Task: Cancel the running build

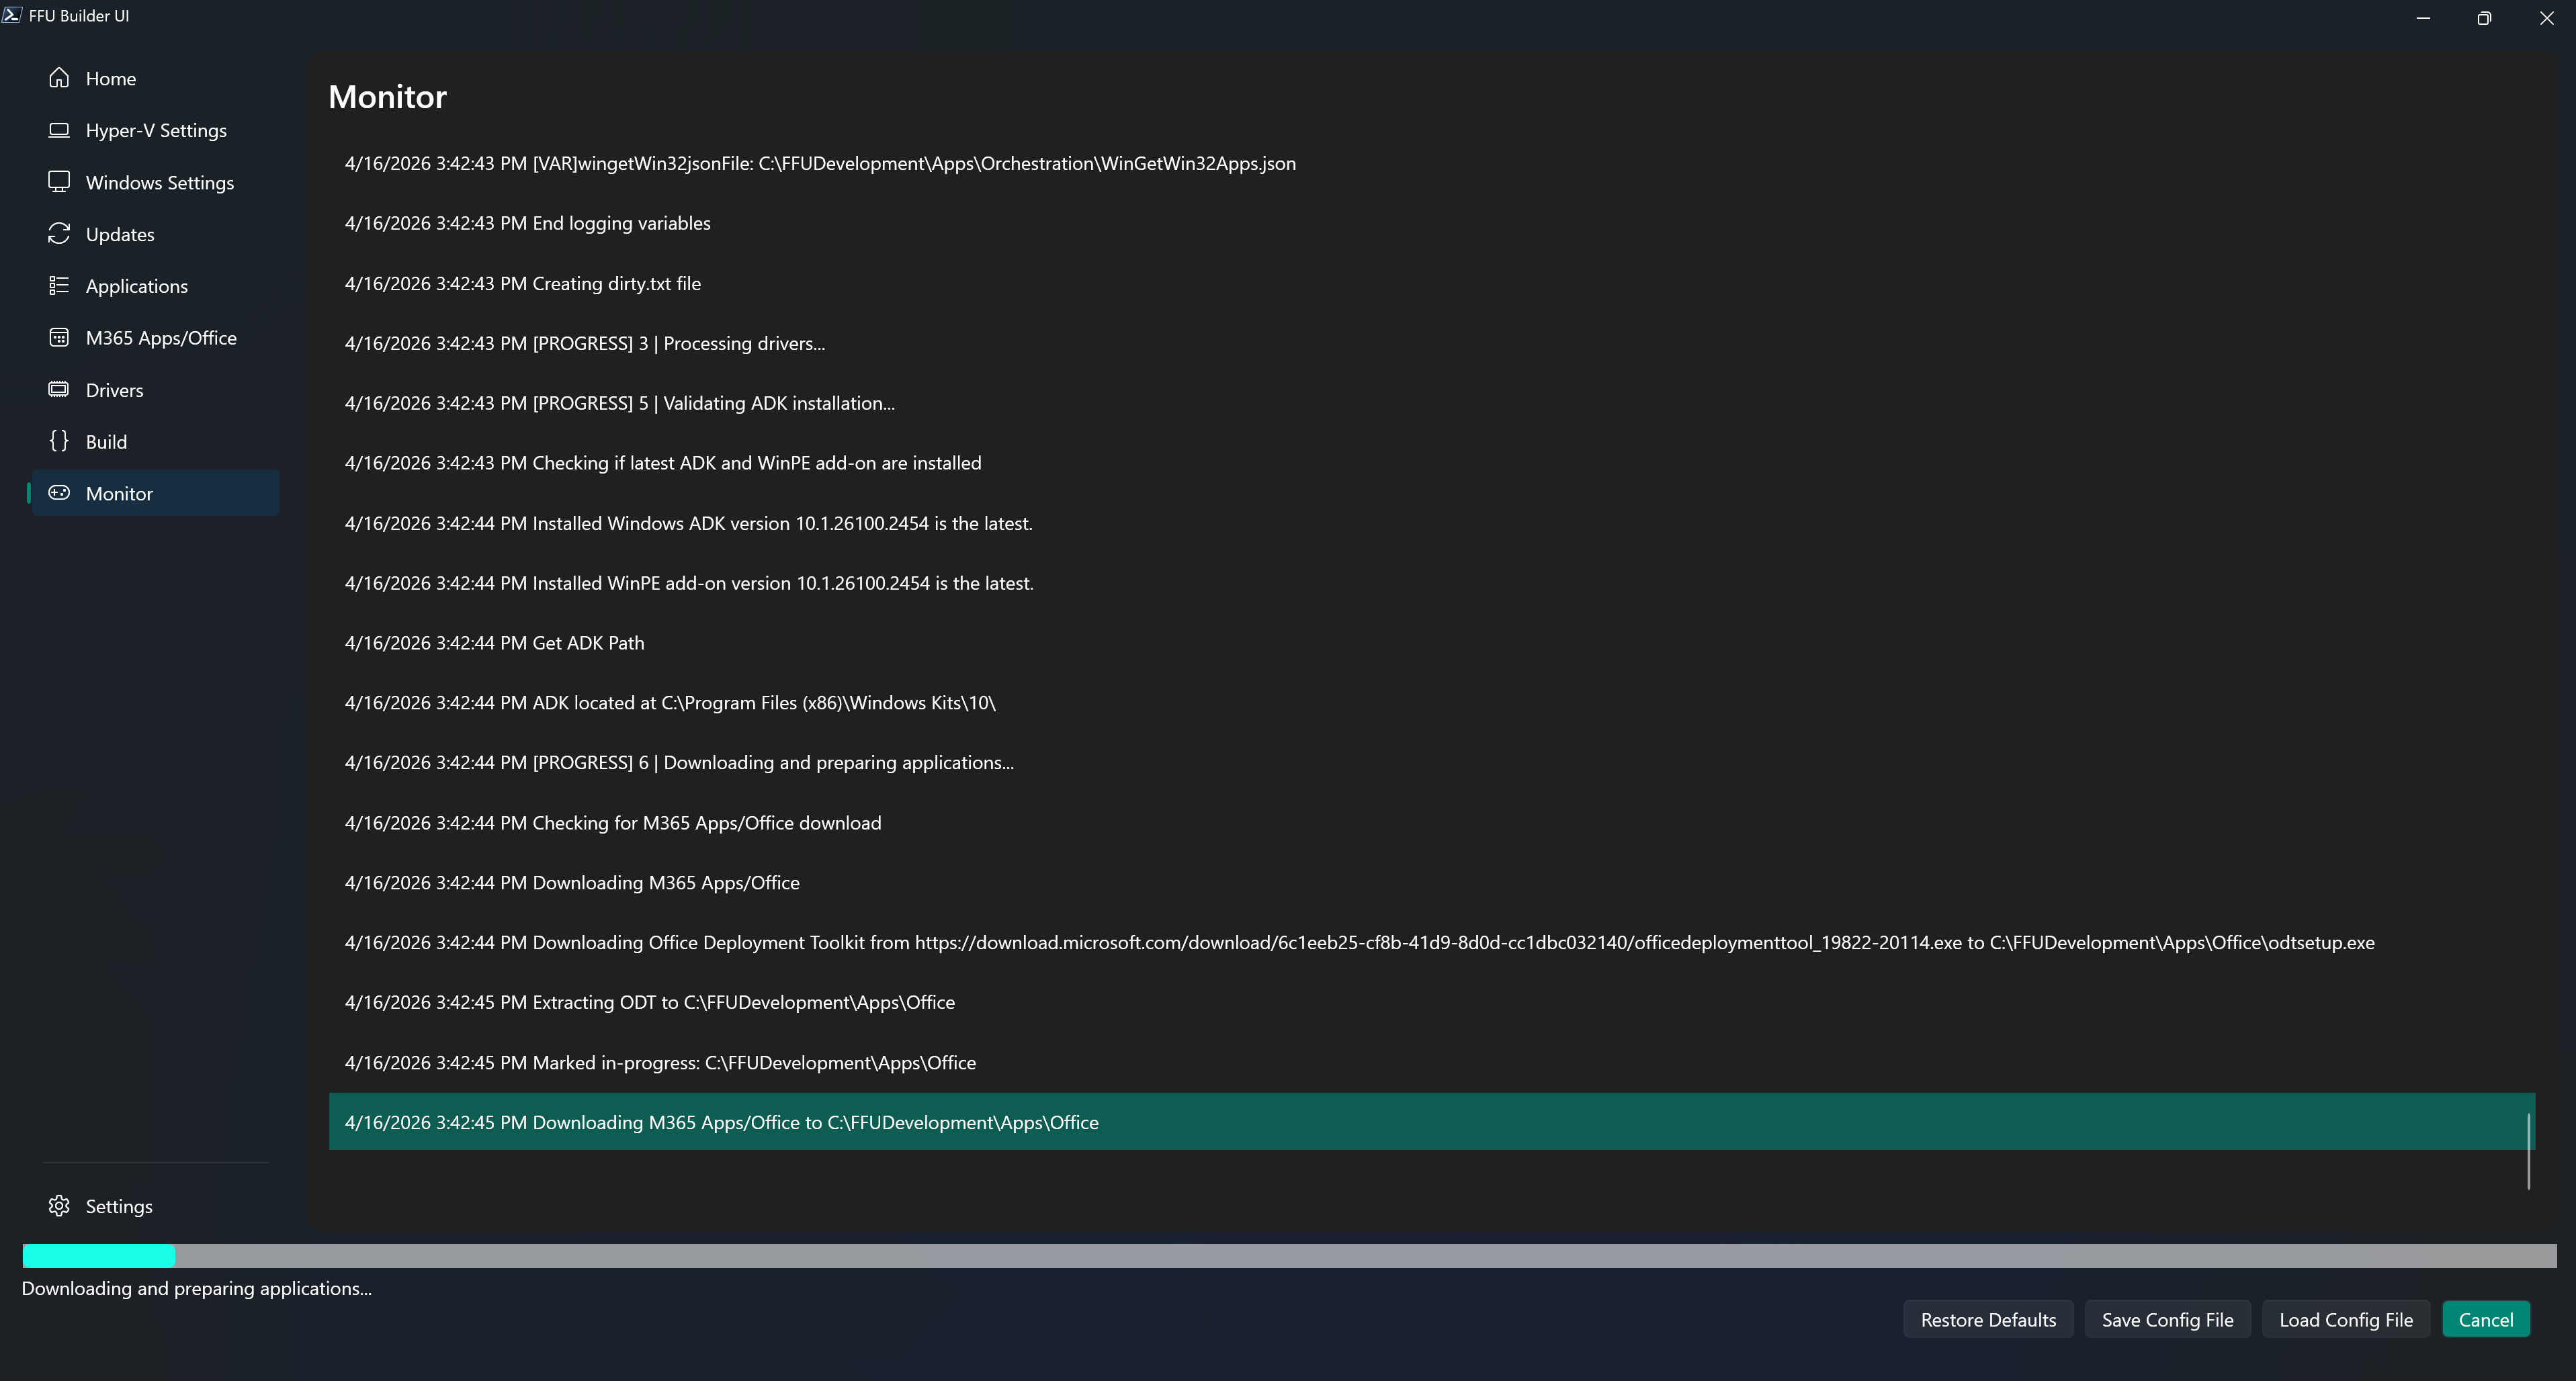Action: tap(2485, 1320)
